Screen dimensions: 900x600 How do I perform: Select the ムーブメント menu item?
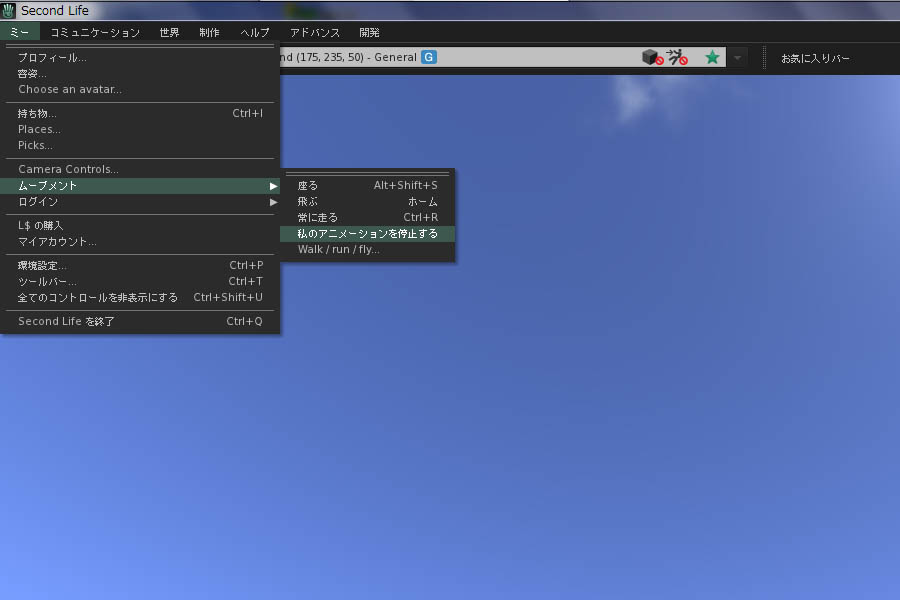(x=140, y=186)
